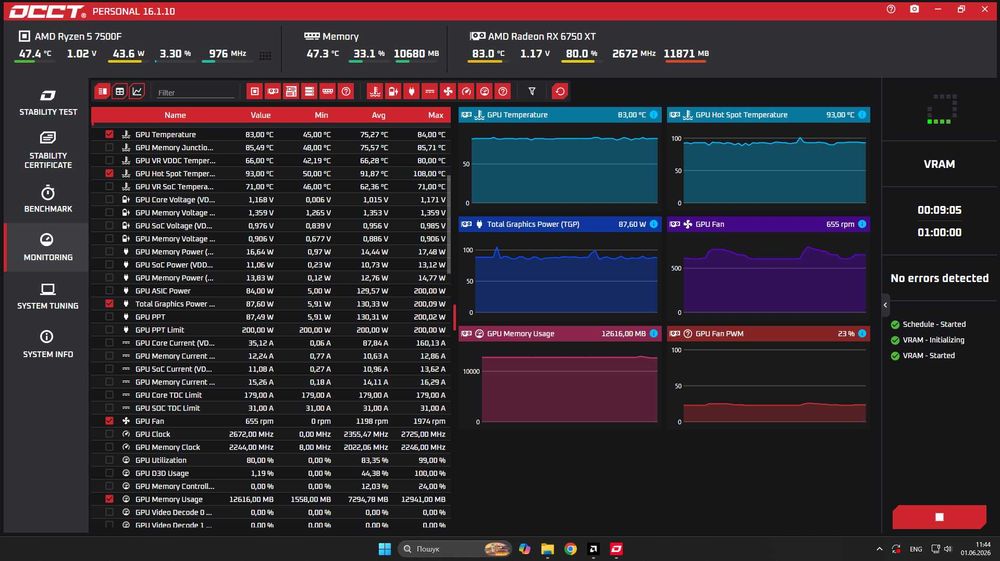Go to the Benchmark section

[x=48, y=199]
